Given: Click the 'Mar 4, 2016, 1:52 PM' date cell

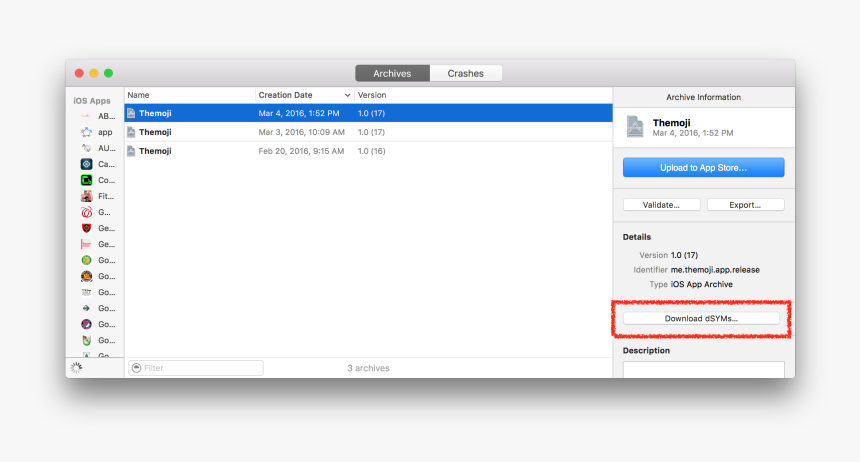Looking at the screenshot, I should tap(299, 113).
